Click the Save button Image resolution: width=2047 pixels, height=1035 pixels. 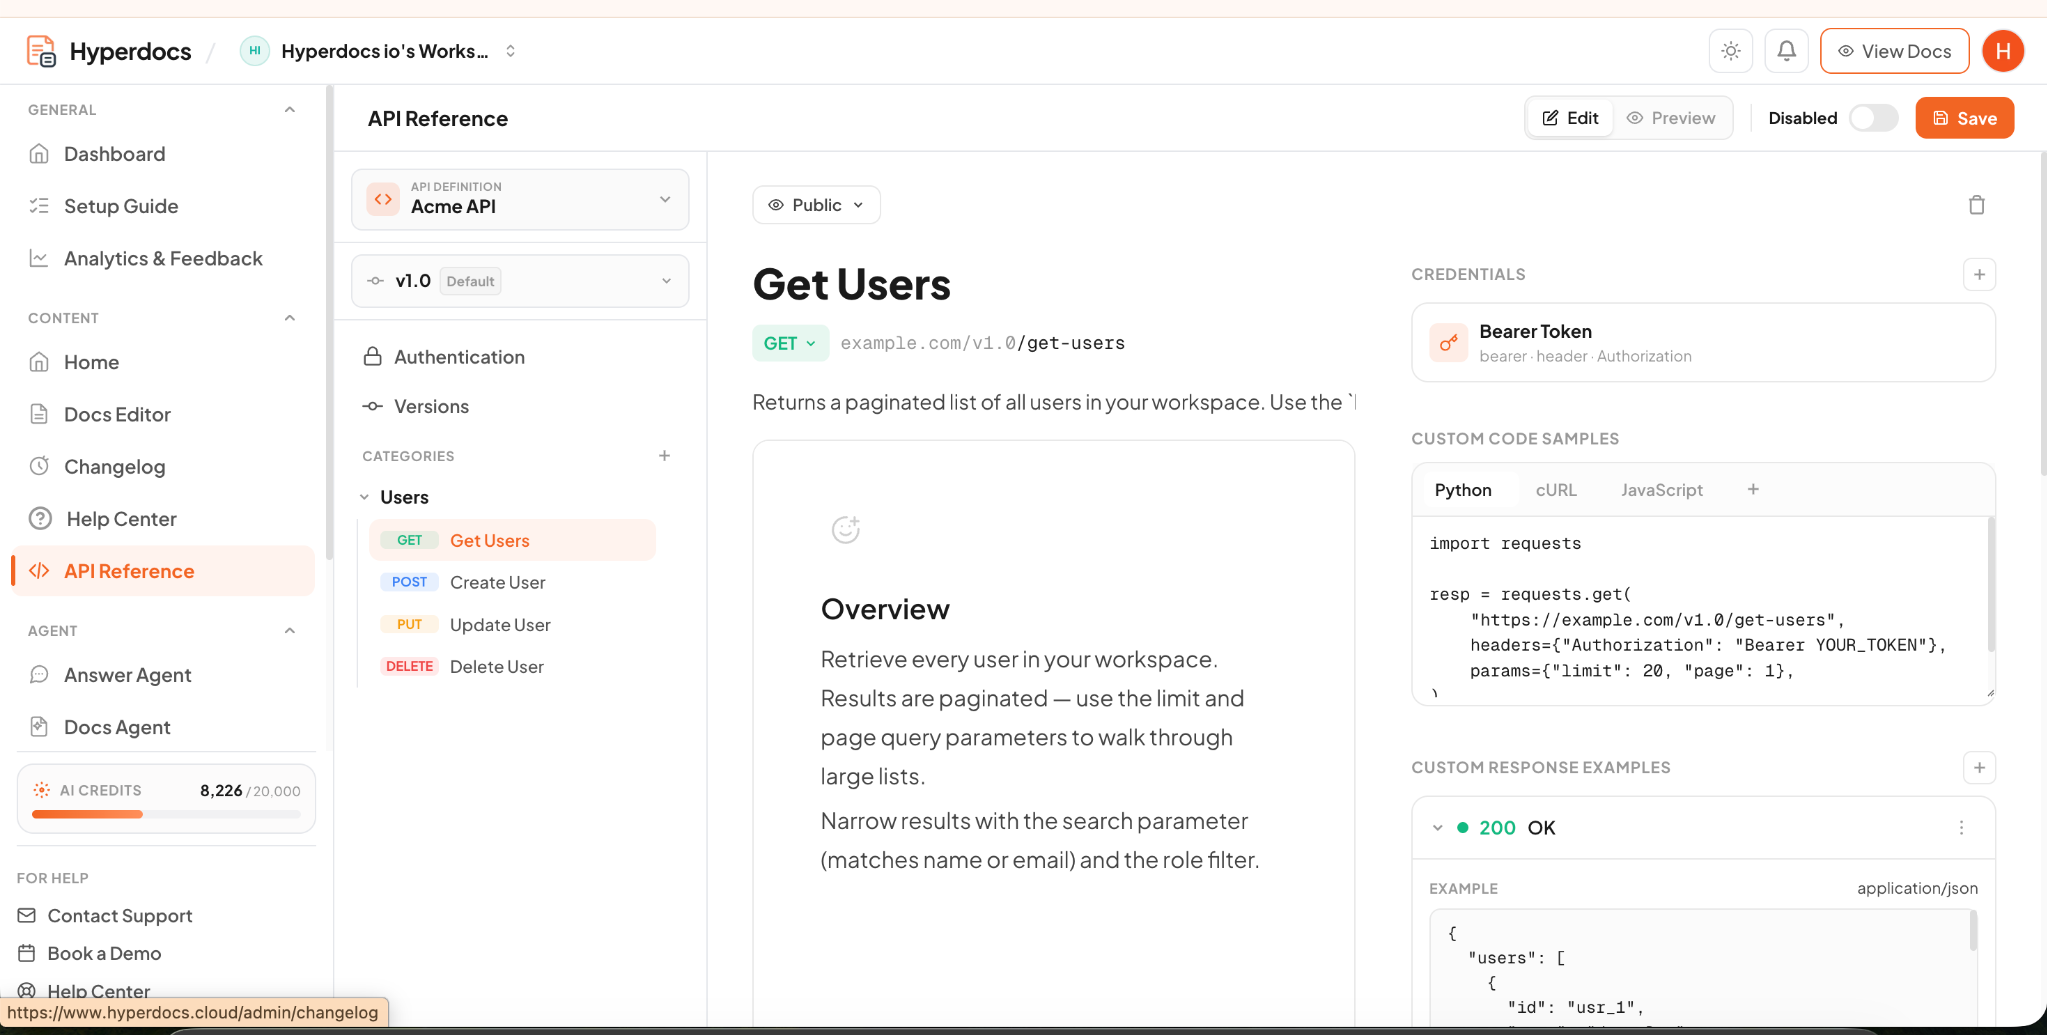pos(1964,118)
